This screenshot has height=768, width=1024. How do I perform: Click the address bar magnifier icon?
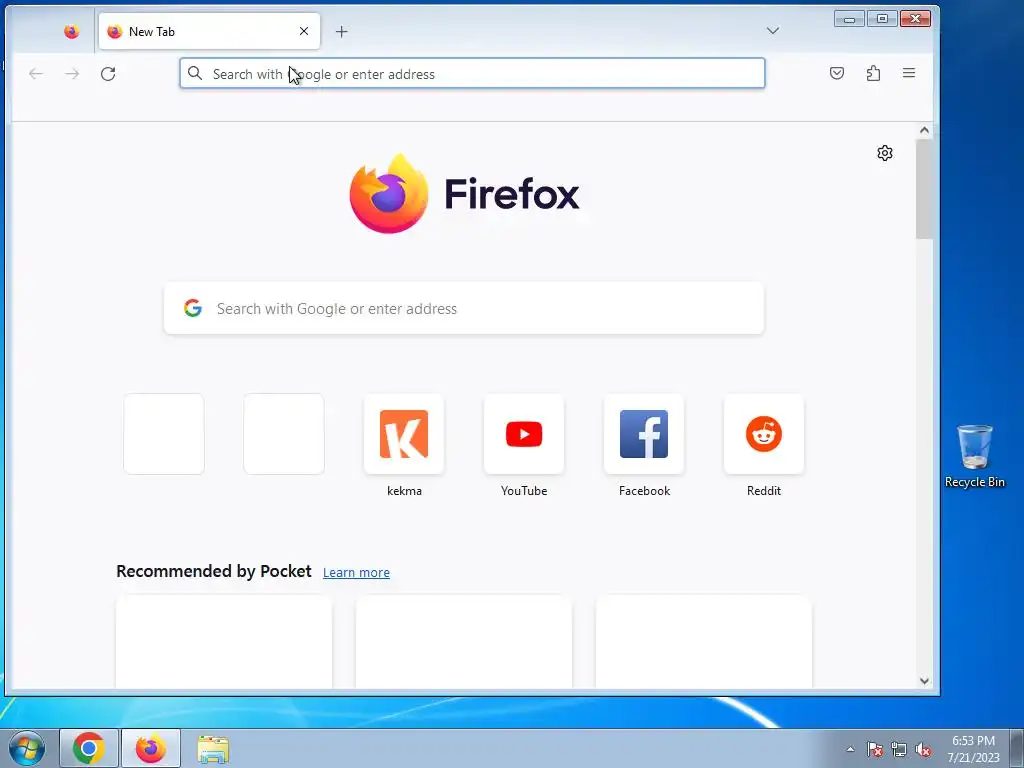tap(195, 73)
